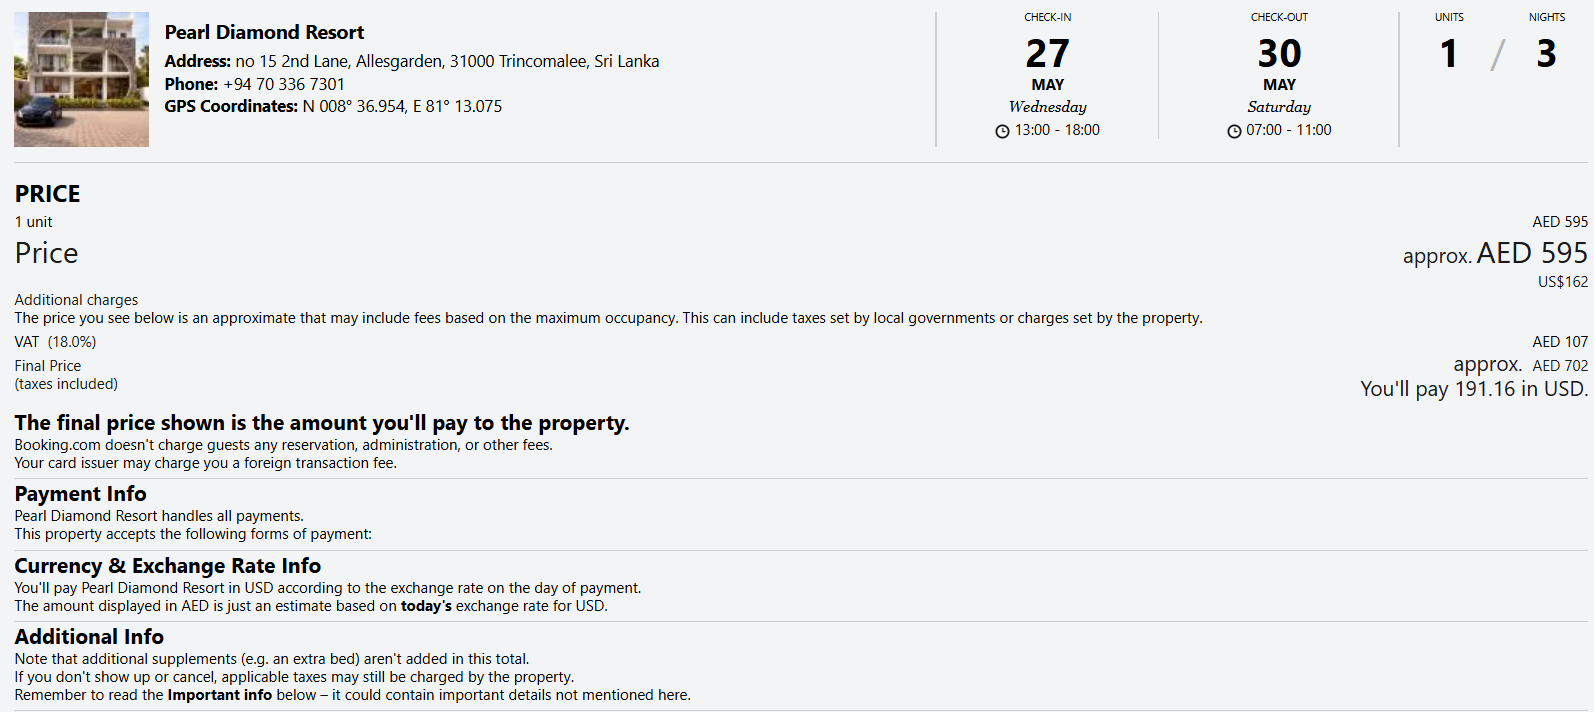Viewport: 1594px width, 712px height.
Task: Click the check-out time clock icon
Action: click(1234, 131)
